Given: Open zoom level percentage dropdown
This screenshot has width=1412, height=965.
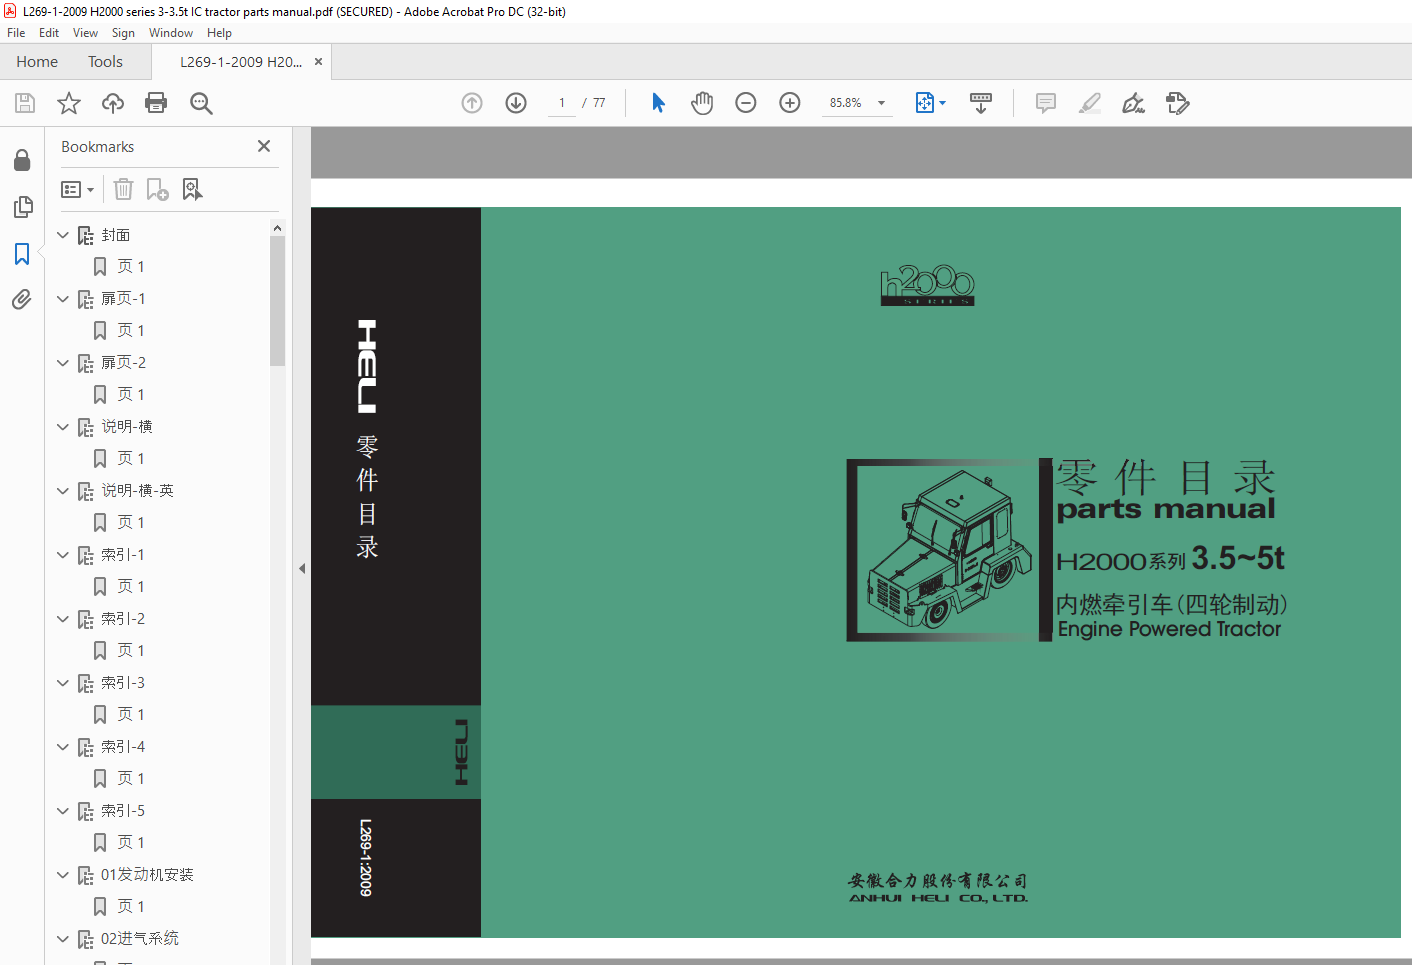Looking at the screenshot, I should [881, 103].
